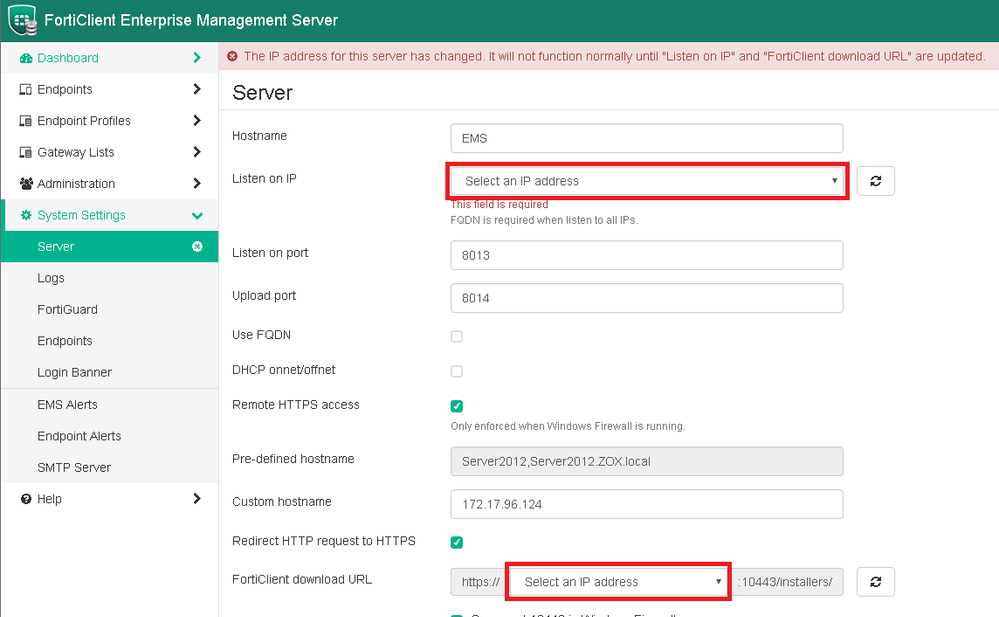The height and width of the screenshot is (617, 999).
Task: Click the Dashboard gauge icon
Action: [x=26, y=58]
